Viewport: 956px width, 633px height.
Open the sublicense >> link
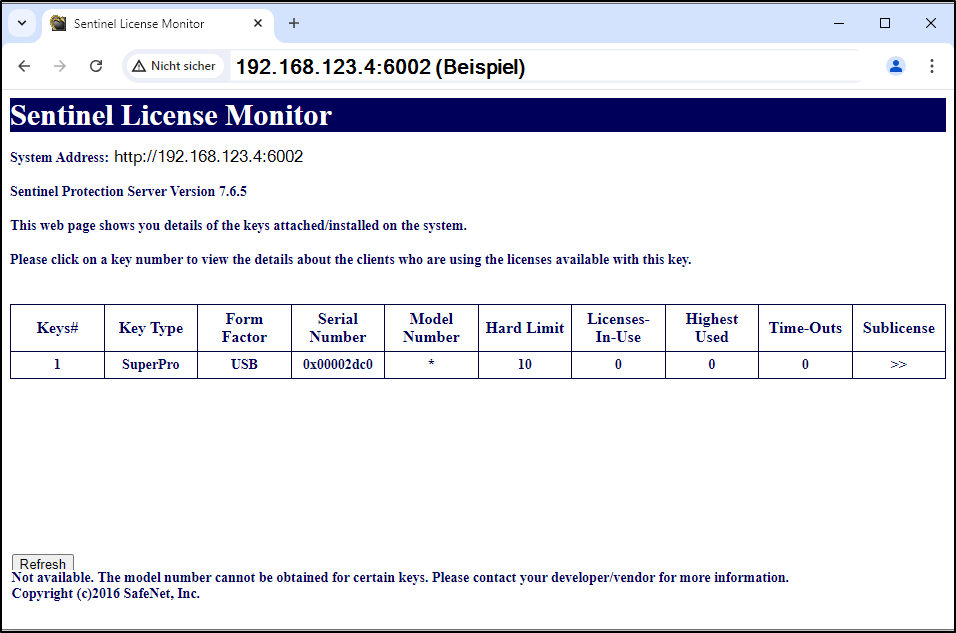[899, 365]
